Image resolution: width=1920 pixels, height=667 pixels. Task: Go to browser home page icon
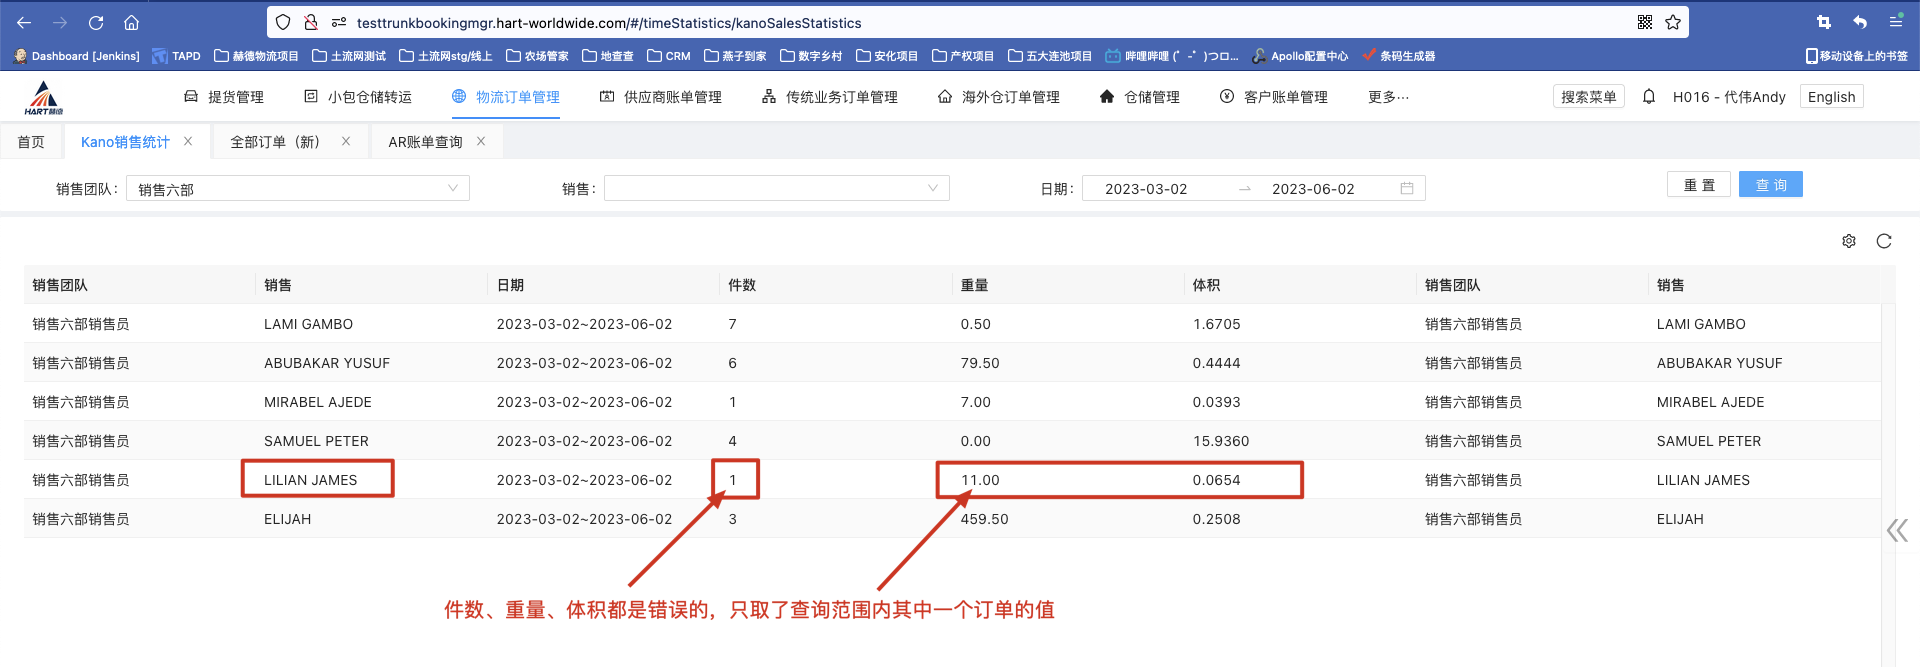click(131, 22)
